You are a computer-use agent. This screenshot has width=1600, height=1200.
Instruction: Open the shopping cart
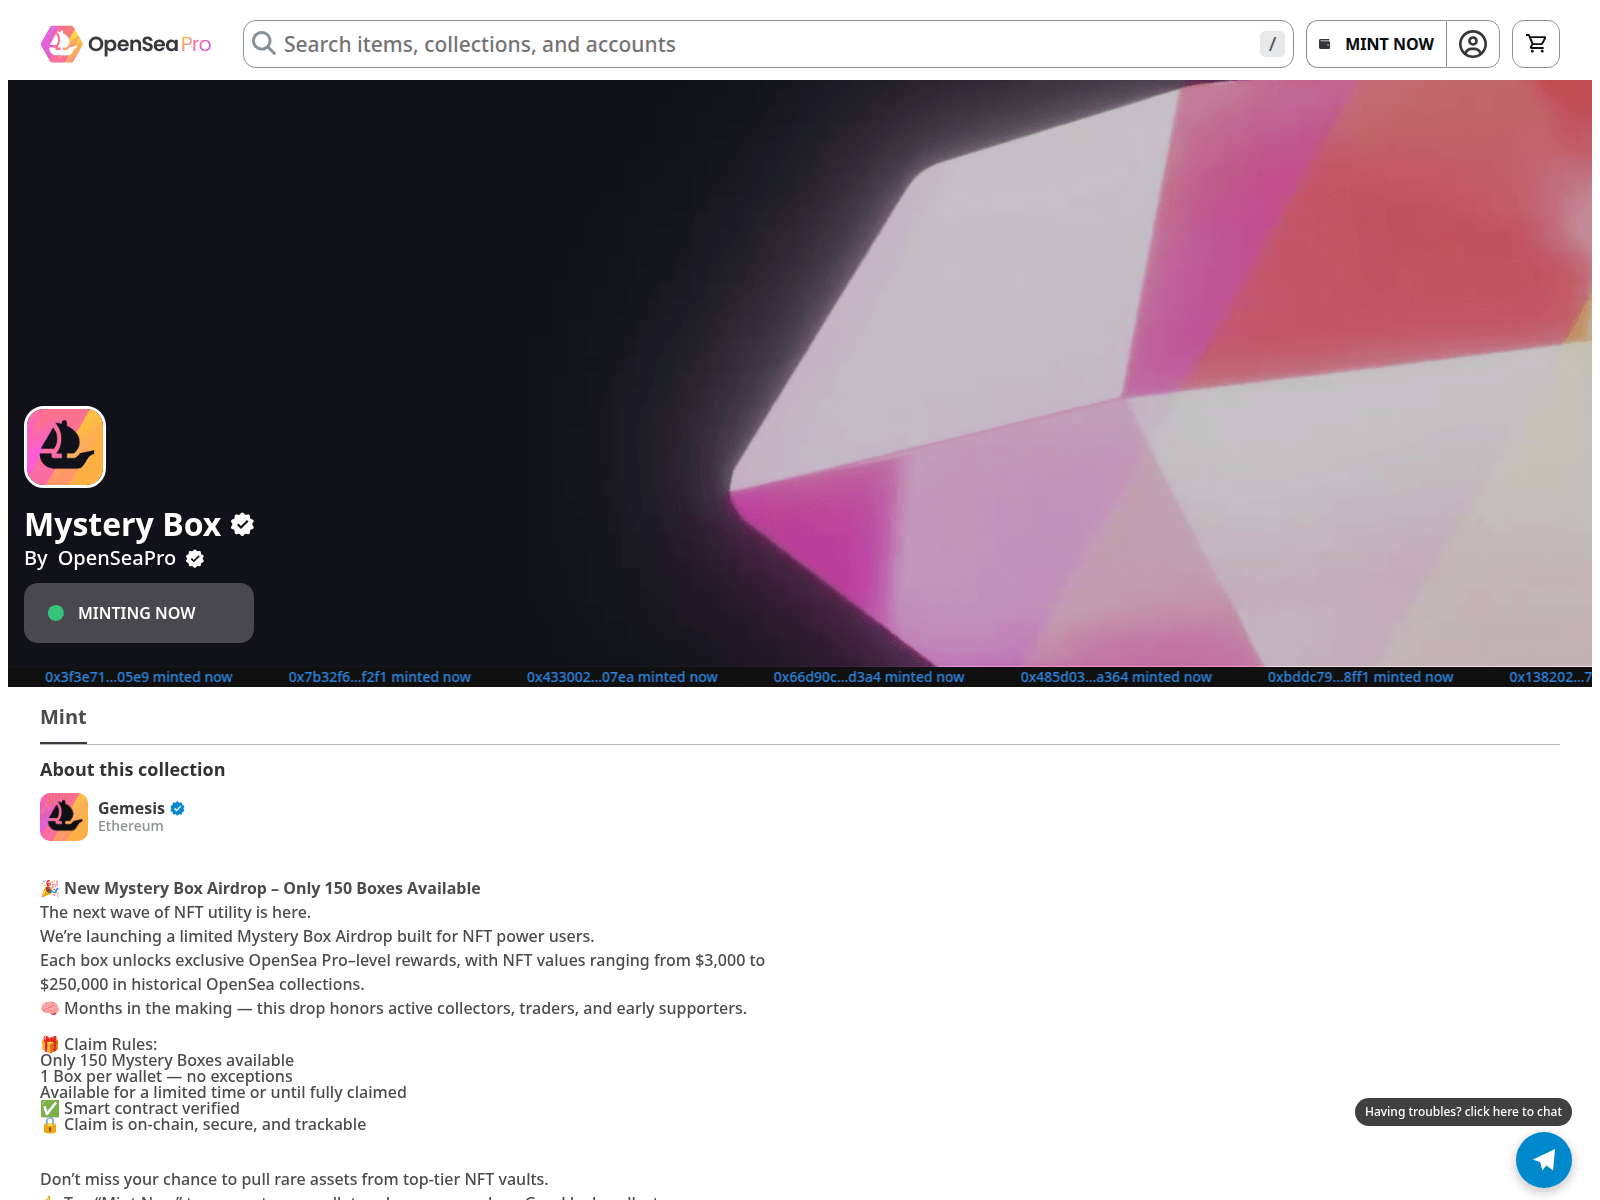tap(1536, 44)
